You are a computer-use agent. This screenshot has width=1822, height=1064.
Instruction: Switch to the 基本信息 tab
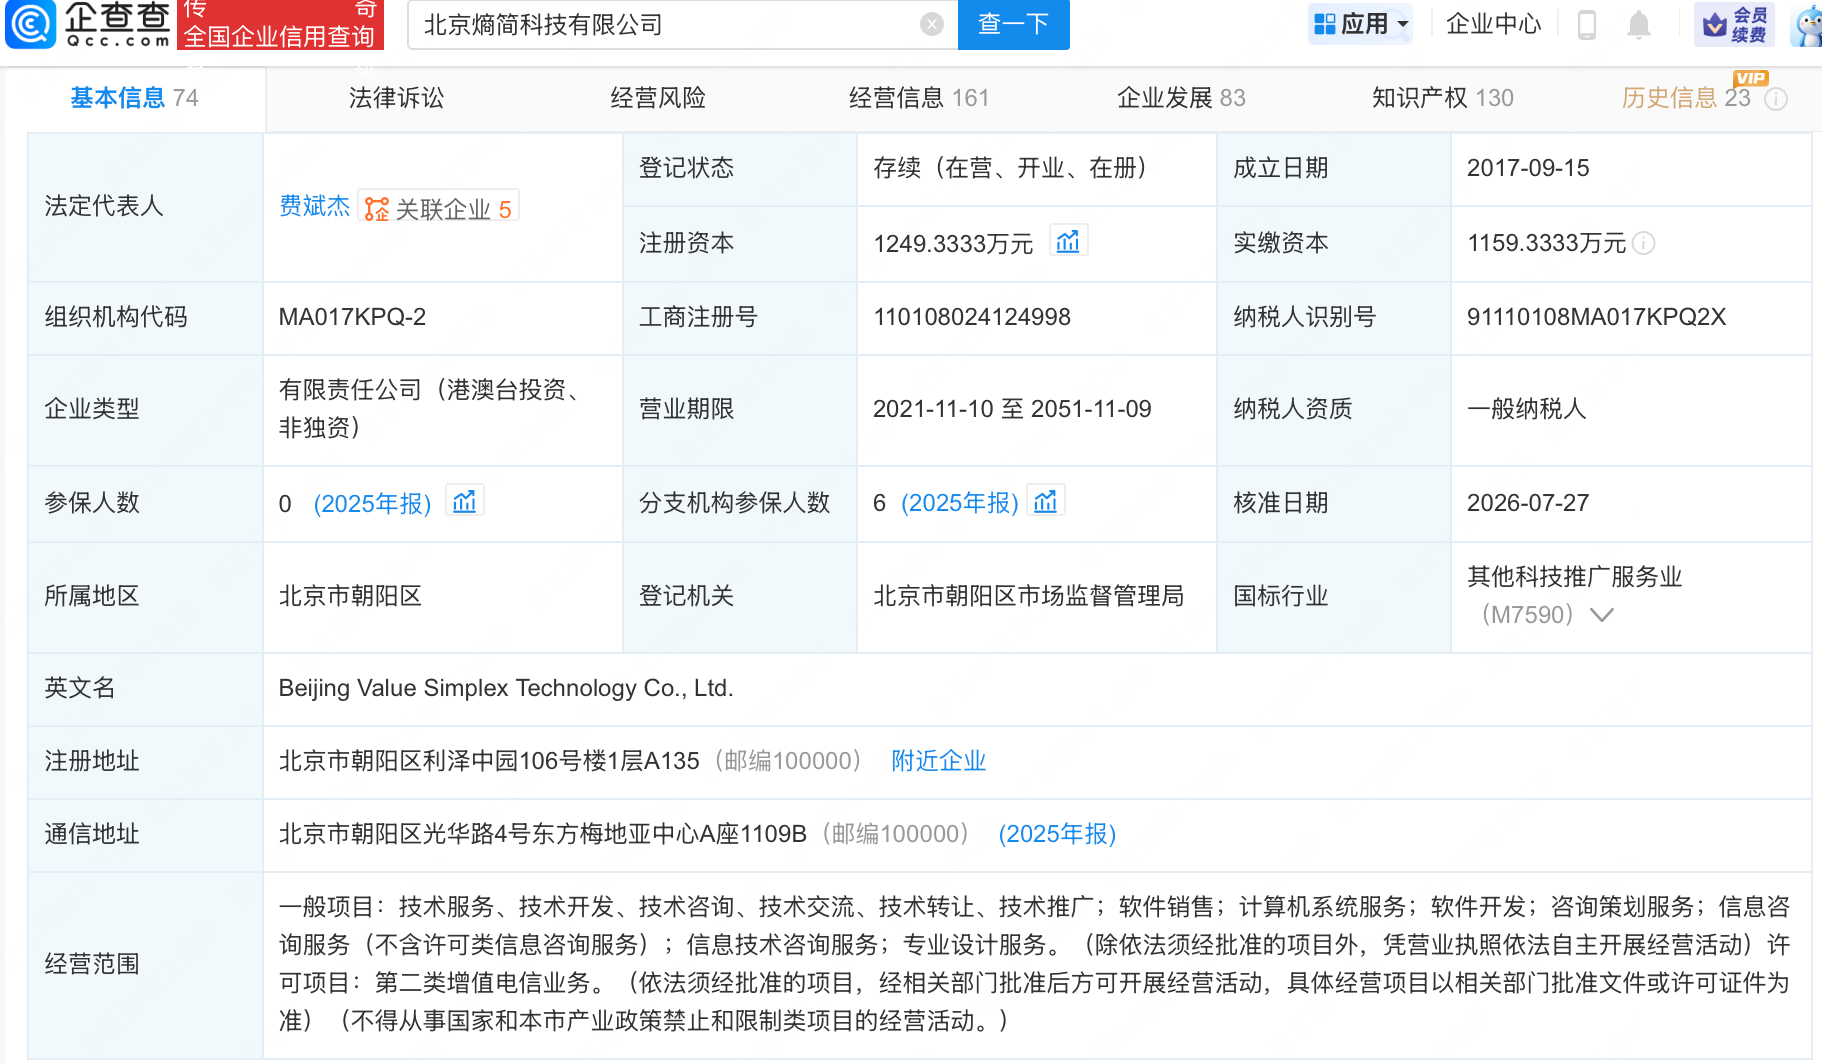tap(134, 98)
